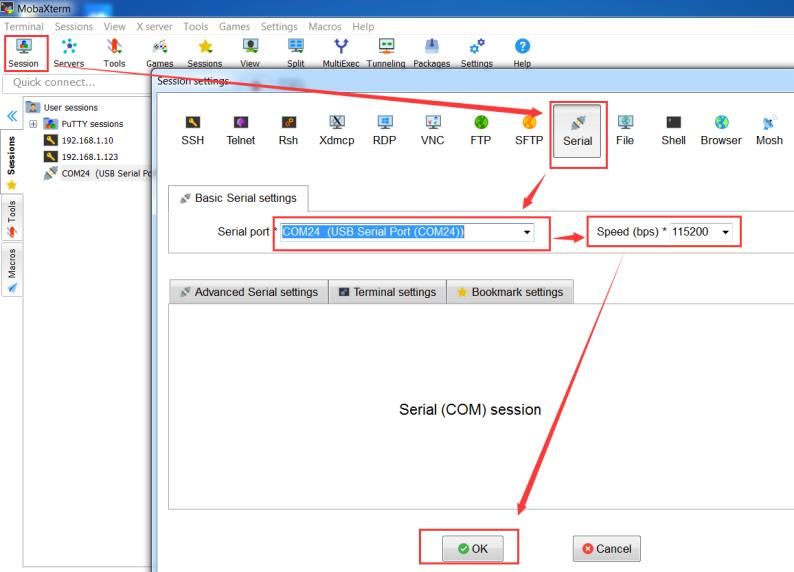Open the Settings gears toolbar icon
Screen dimensions: 794x572
[x=477, y=53]
